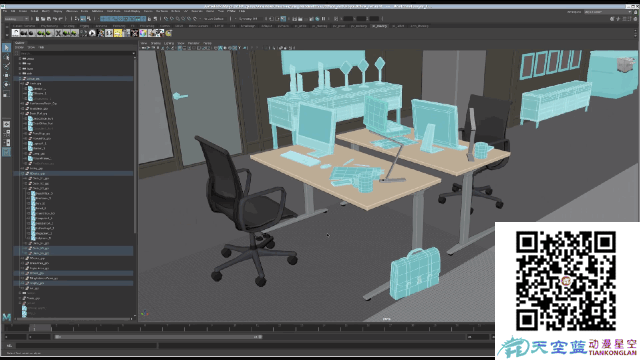Toggle the highlighted Outliner layout button
Viewport: 640px width, 360px height.
pyautogui.click(x=6, y=152)
